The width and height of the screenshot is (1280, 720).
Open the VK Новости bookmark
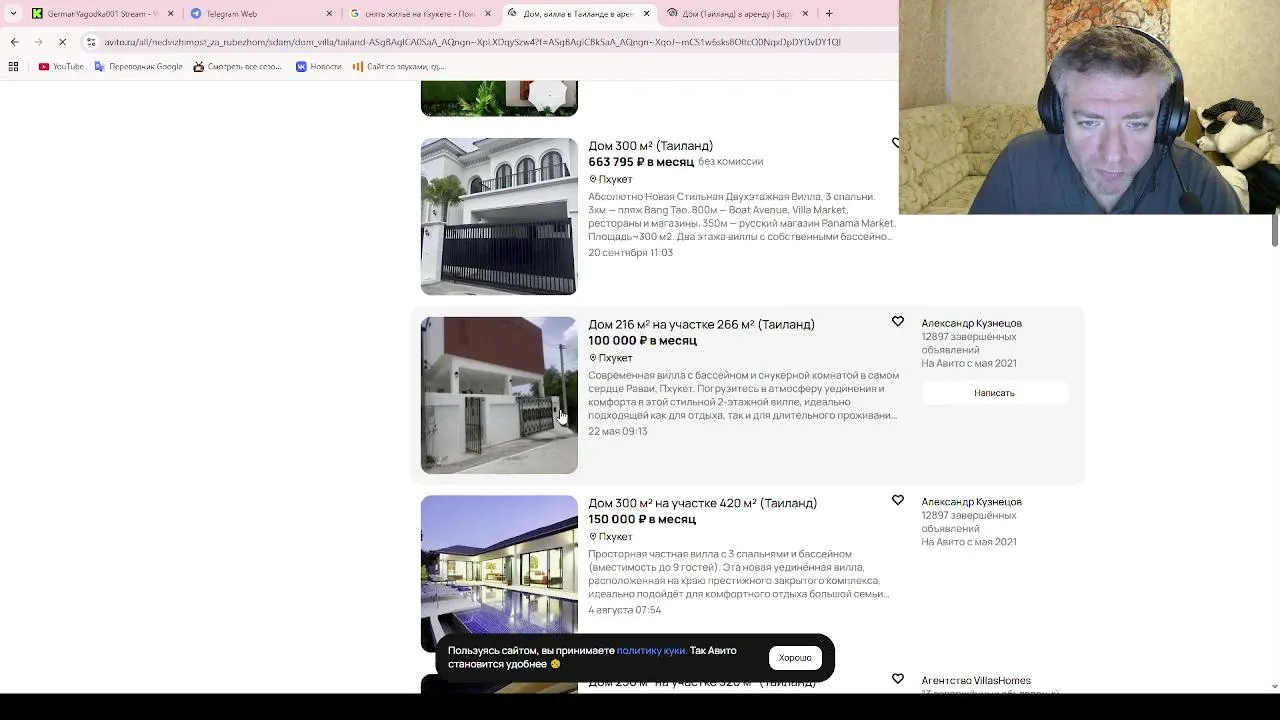click(x=319, y=67)
